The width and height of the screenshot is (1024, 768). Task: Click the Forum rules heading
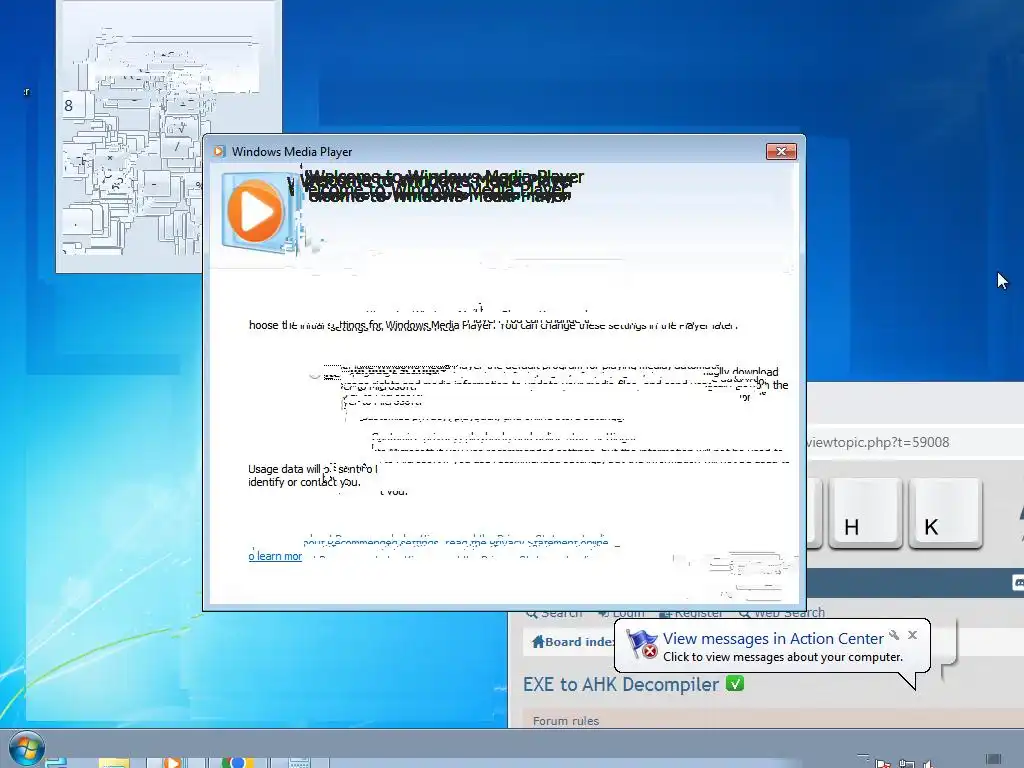click(566, 721)
